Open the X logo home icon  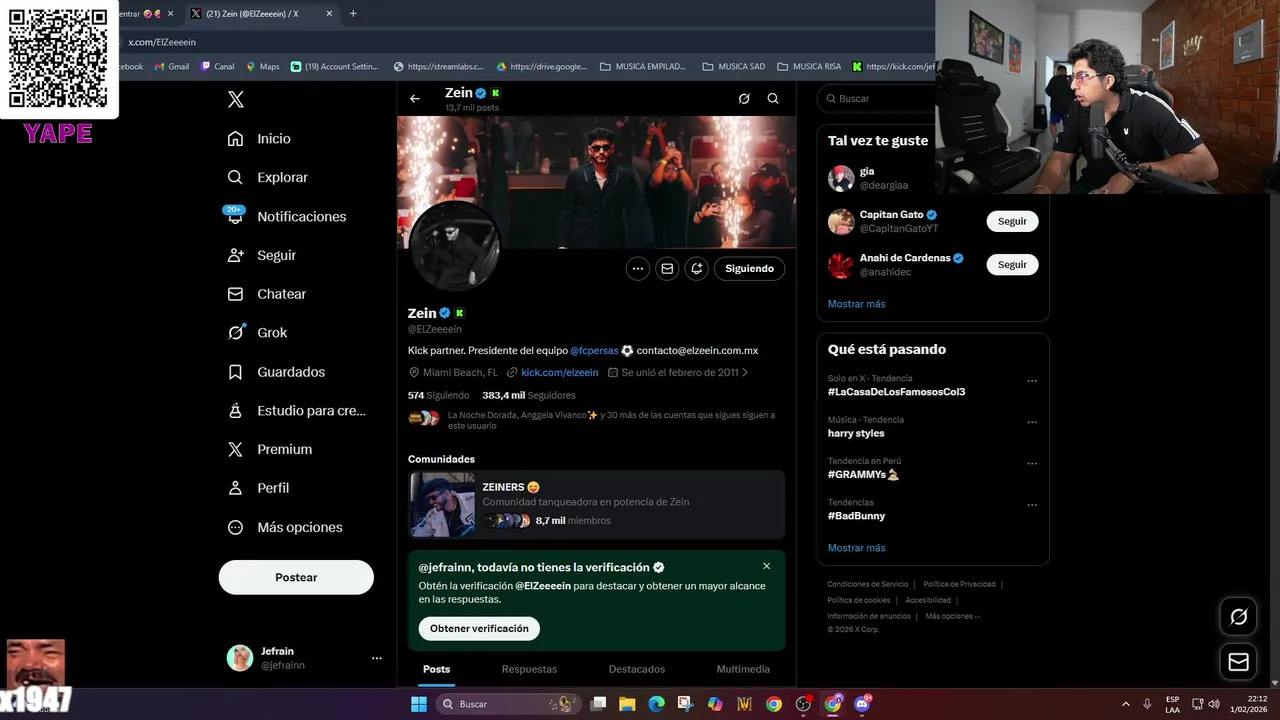click(236, 99)
